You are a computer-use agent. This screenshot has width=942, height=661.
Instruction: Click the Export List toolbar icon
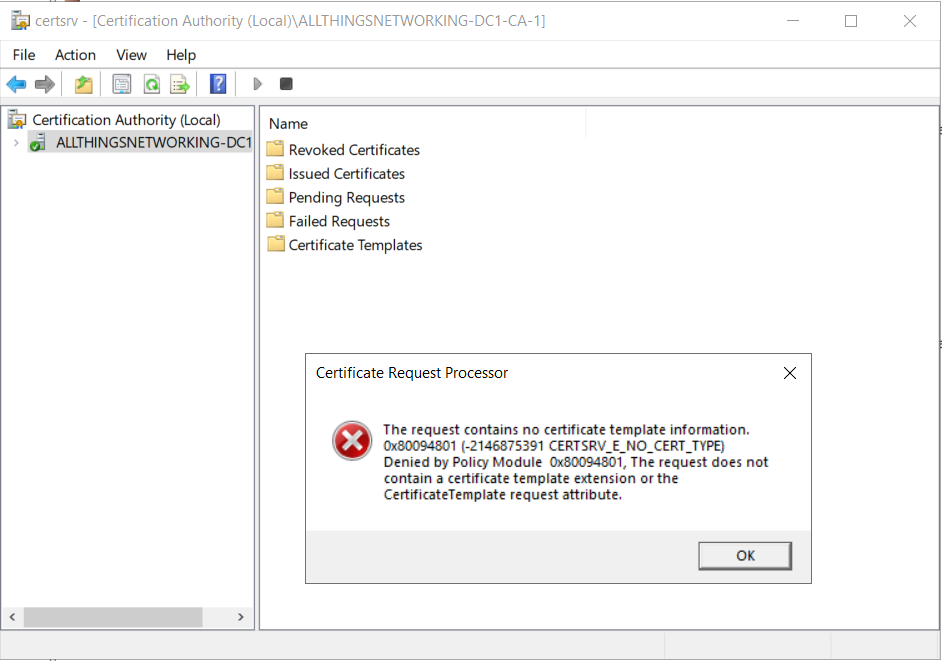(180, 84)
